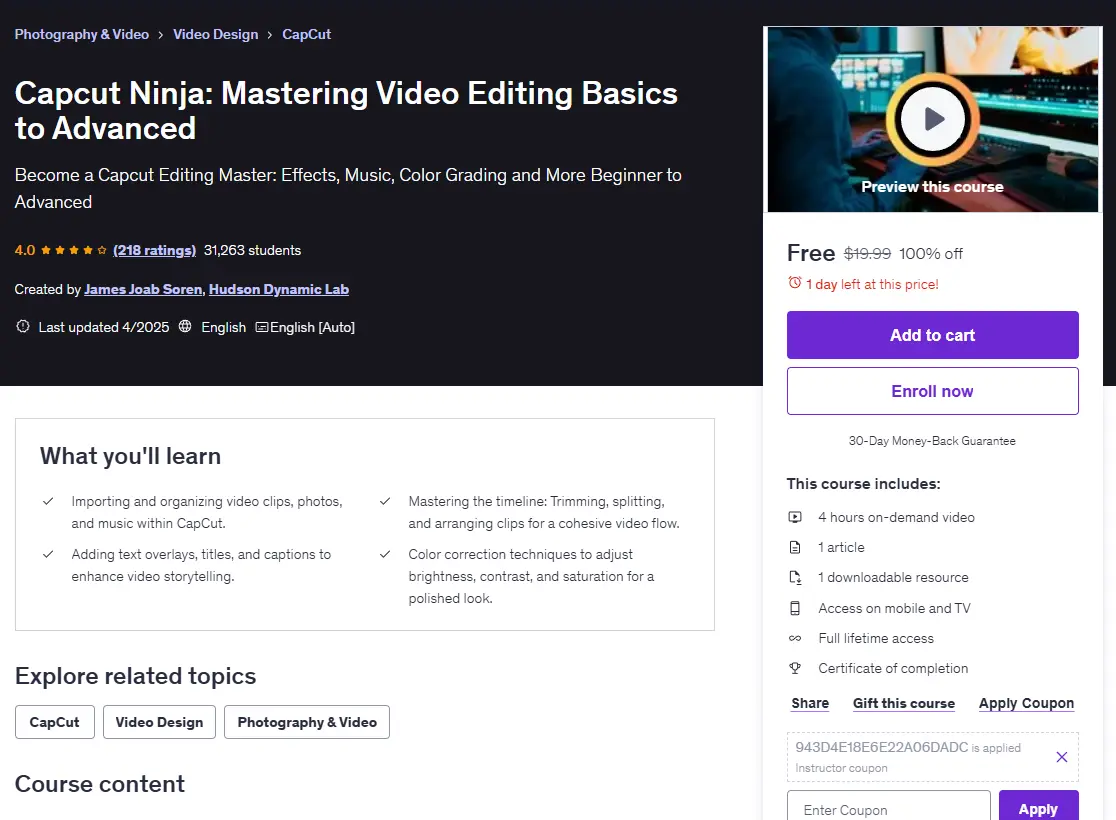
Task: Click the mobile device icon
Action: (x=795, y=609)
